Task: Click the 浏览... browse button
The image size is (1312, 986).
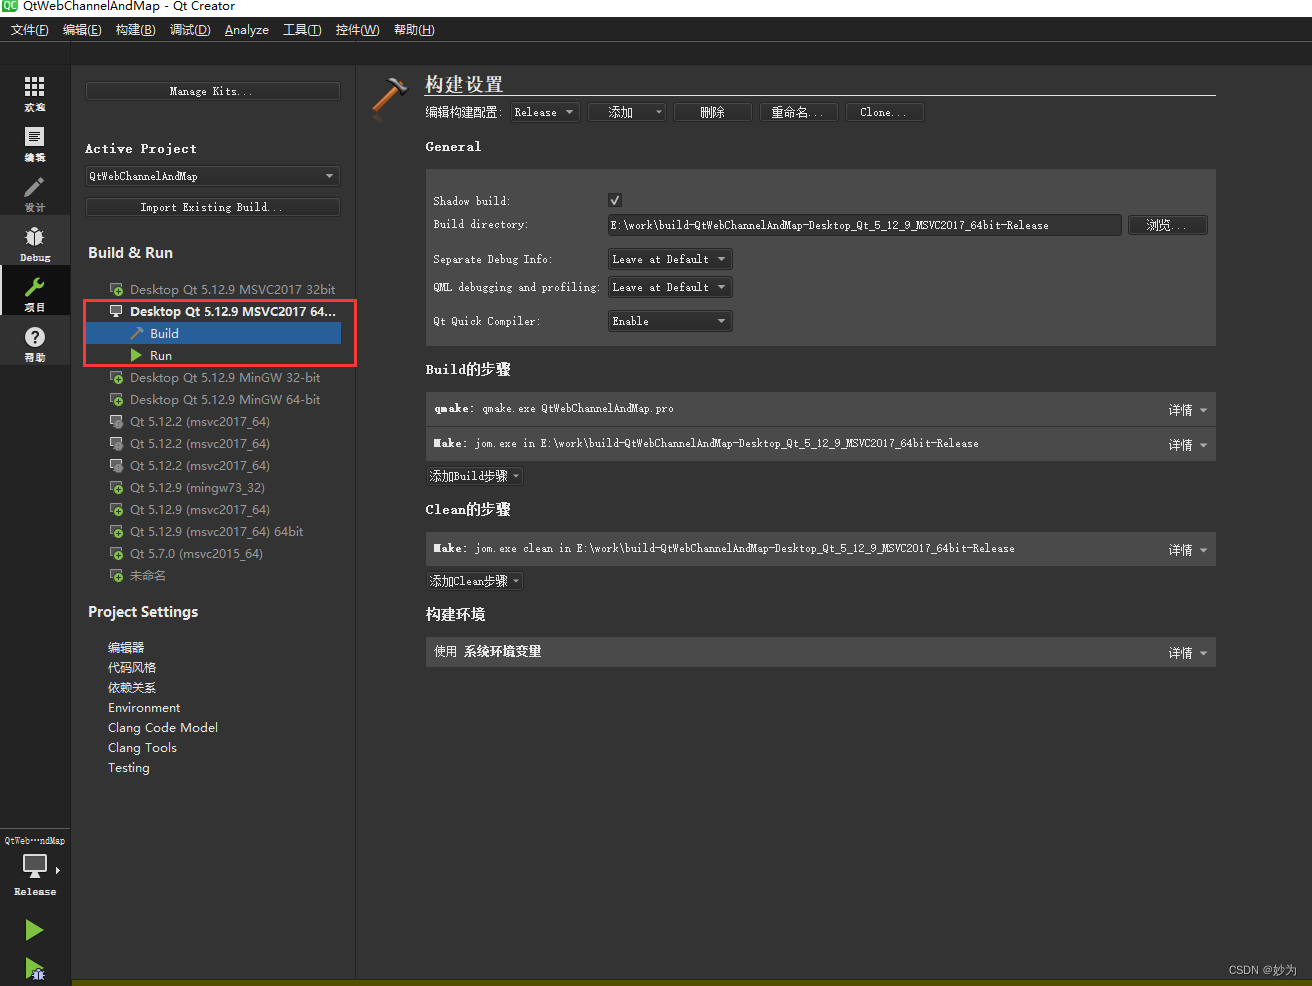Action: point(1168,225)
